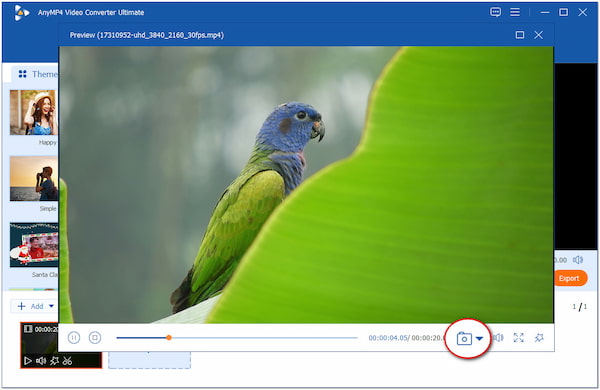
Task: Open the Add dropdown arrow
Action: (51, 306)
